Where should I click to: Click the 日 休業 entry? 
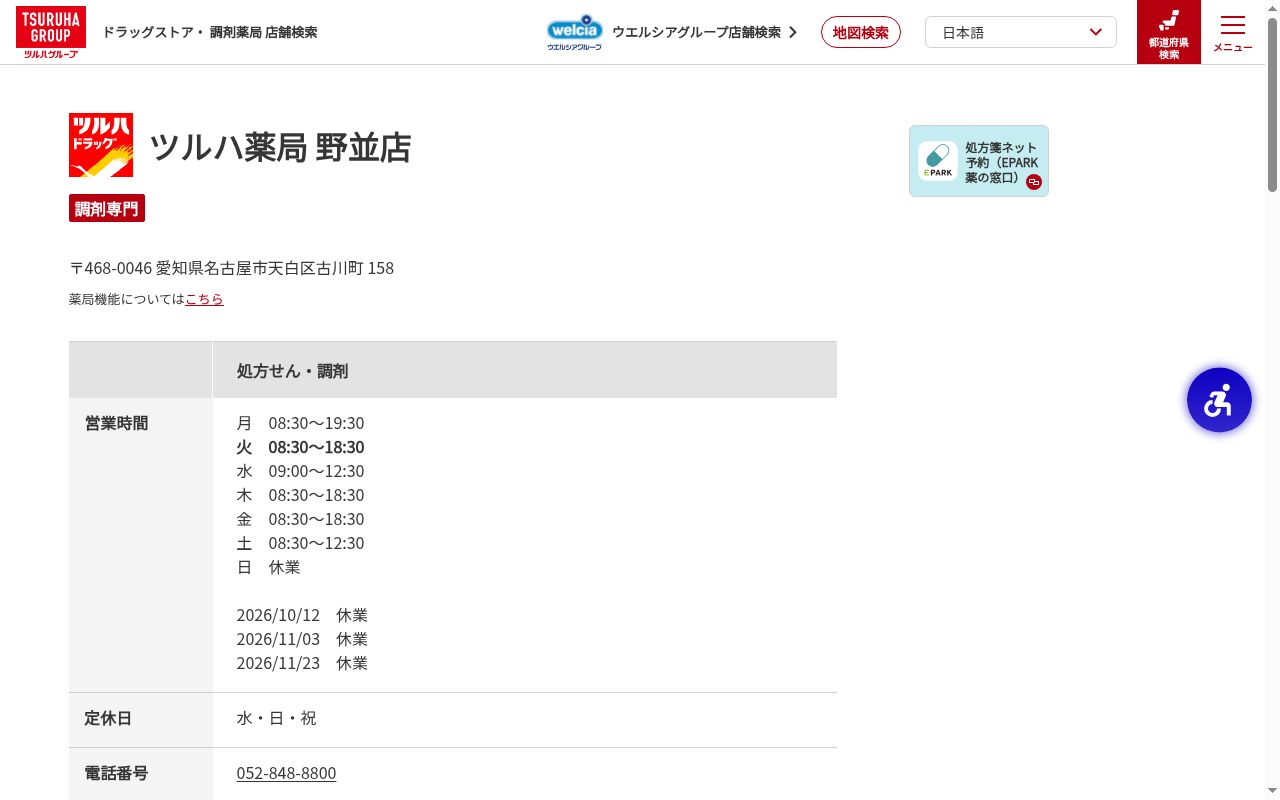(268, 567)
